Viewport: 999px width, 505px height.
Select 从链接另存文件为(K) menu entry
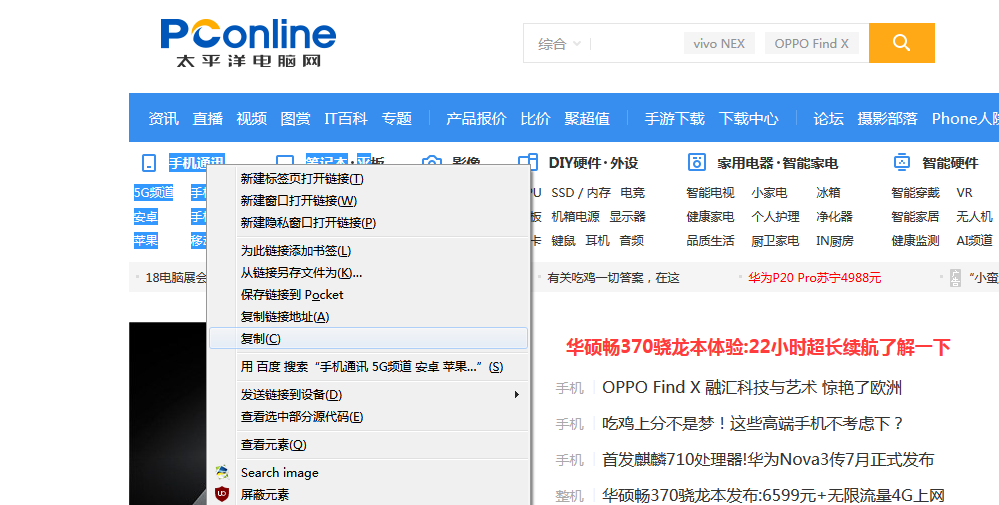(369, 273)
